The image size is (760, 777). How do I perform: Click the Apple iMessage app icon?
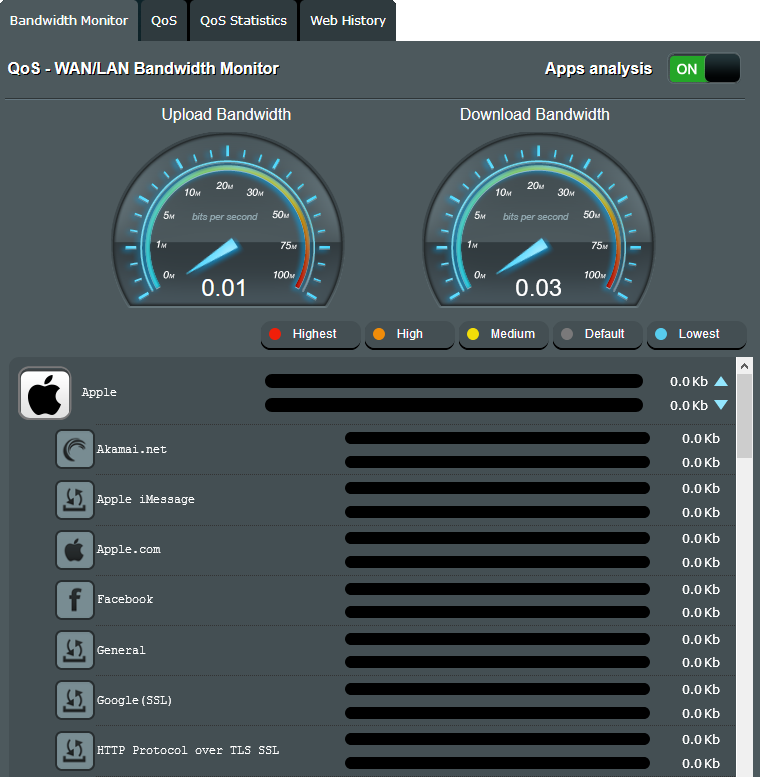[75, 500]
